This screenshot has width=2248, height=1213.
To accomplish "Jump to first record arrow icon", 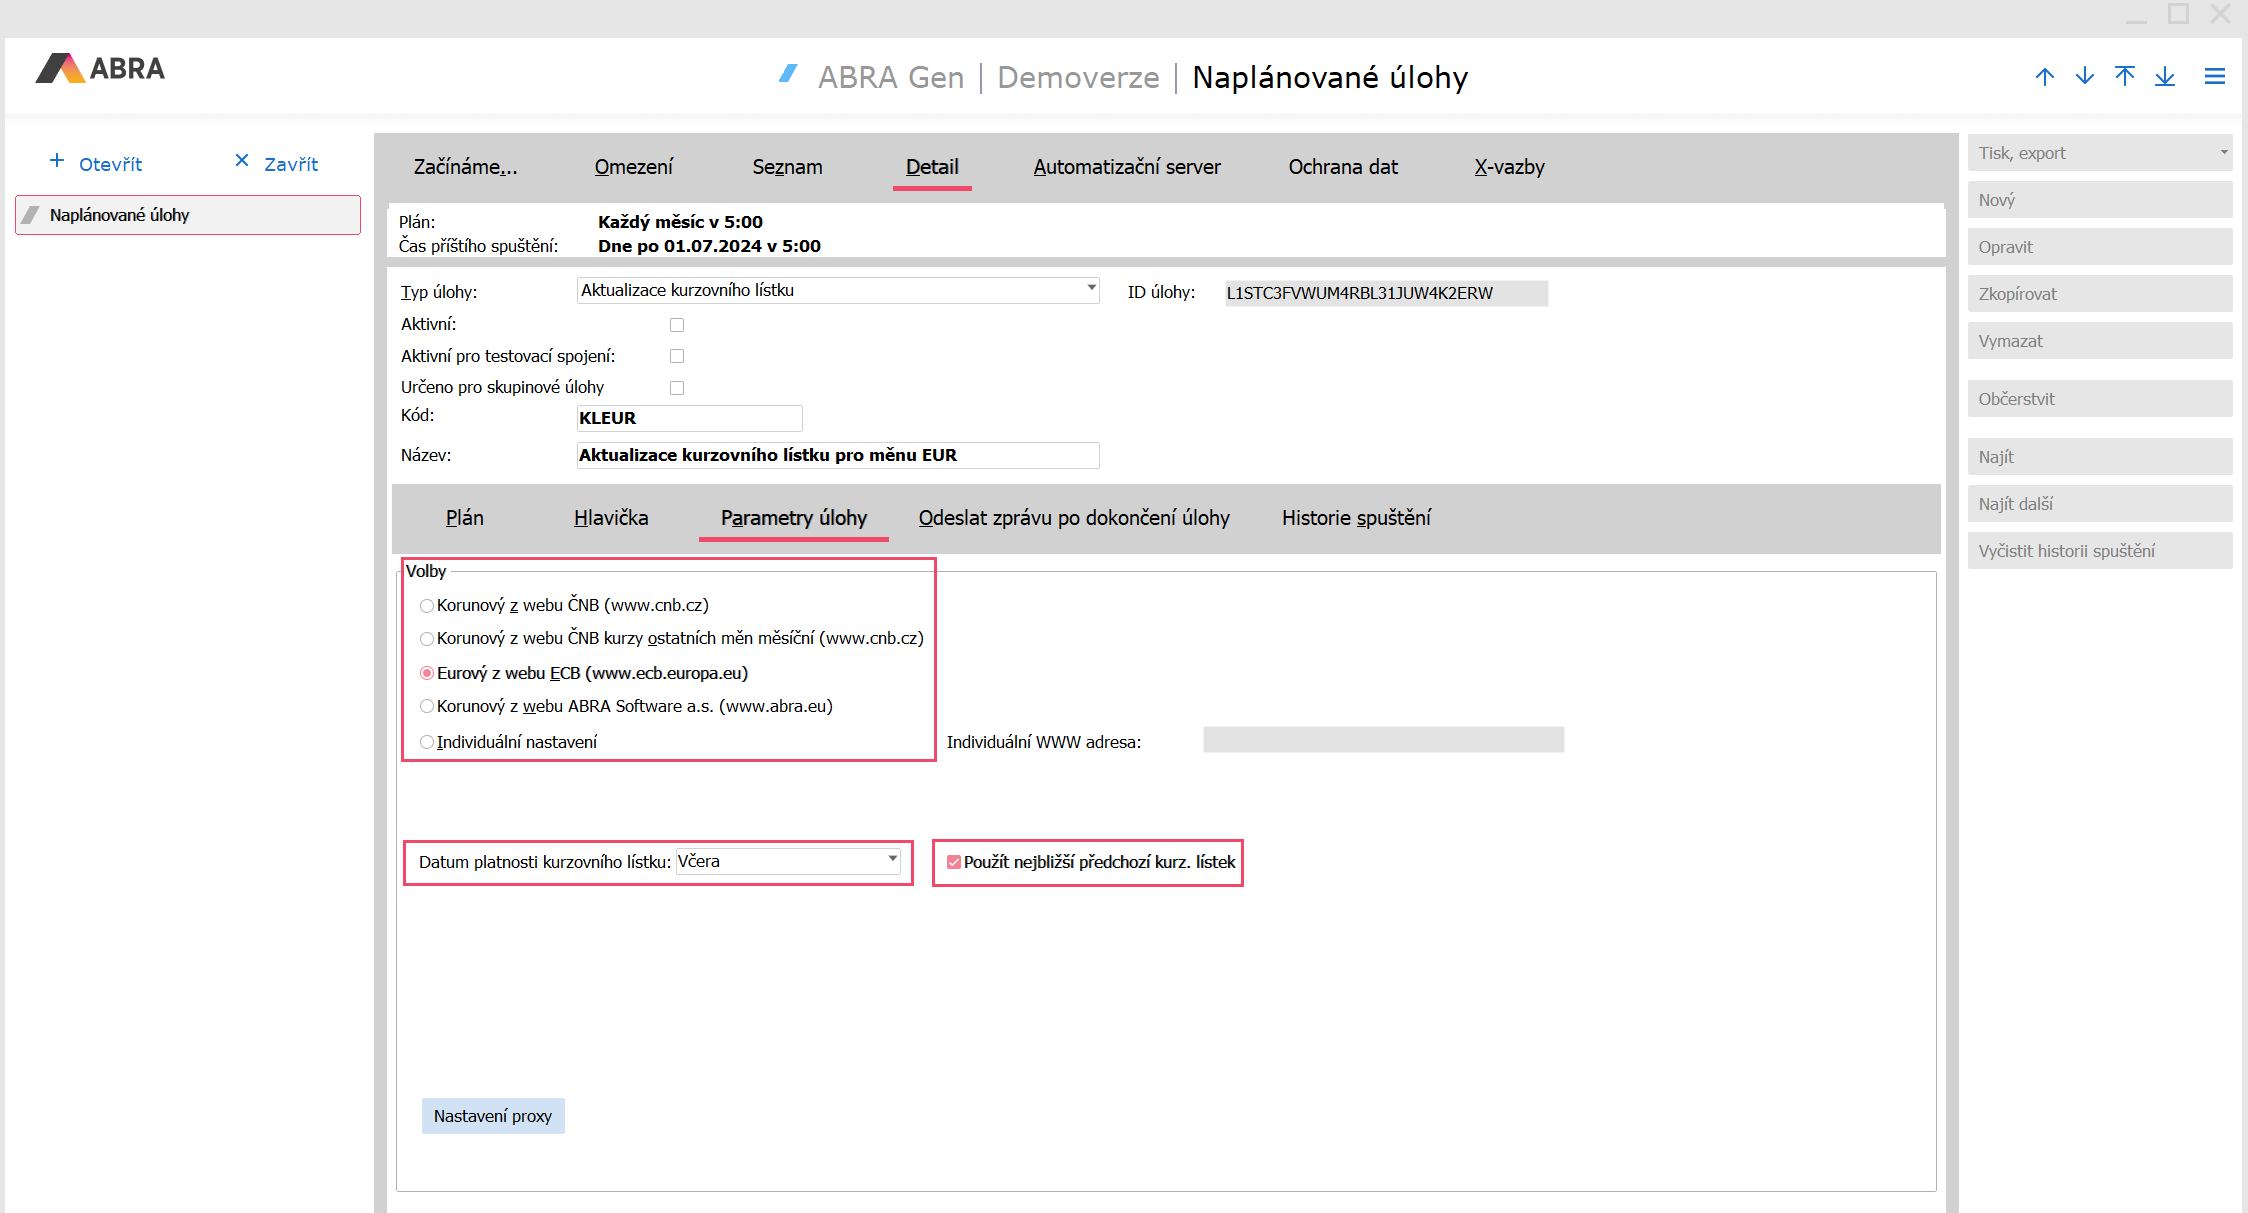I will [x=2125, y=77].
